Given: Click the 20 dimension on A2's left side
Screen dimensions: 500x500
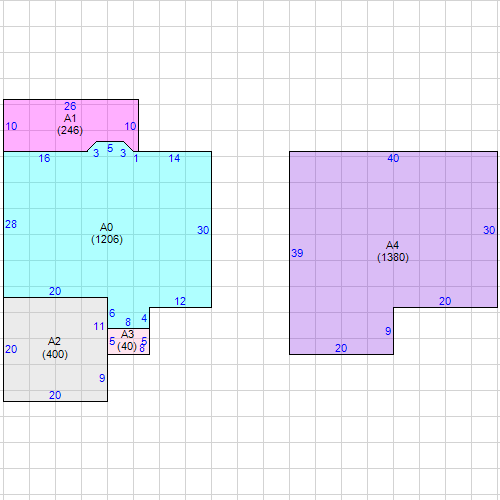Looking at the screenshot, I should [x=11, y=349].
